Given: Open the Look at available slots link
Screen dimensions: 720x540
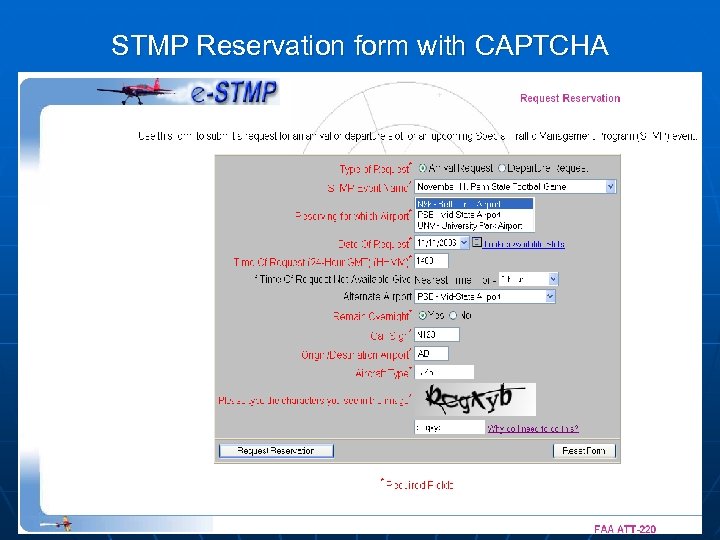Looking at the screenshot, I should click(524, 244).
